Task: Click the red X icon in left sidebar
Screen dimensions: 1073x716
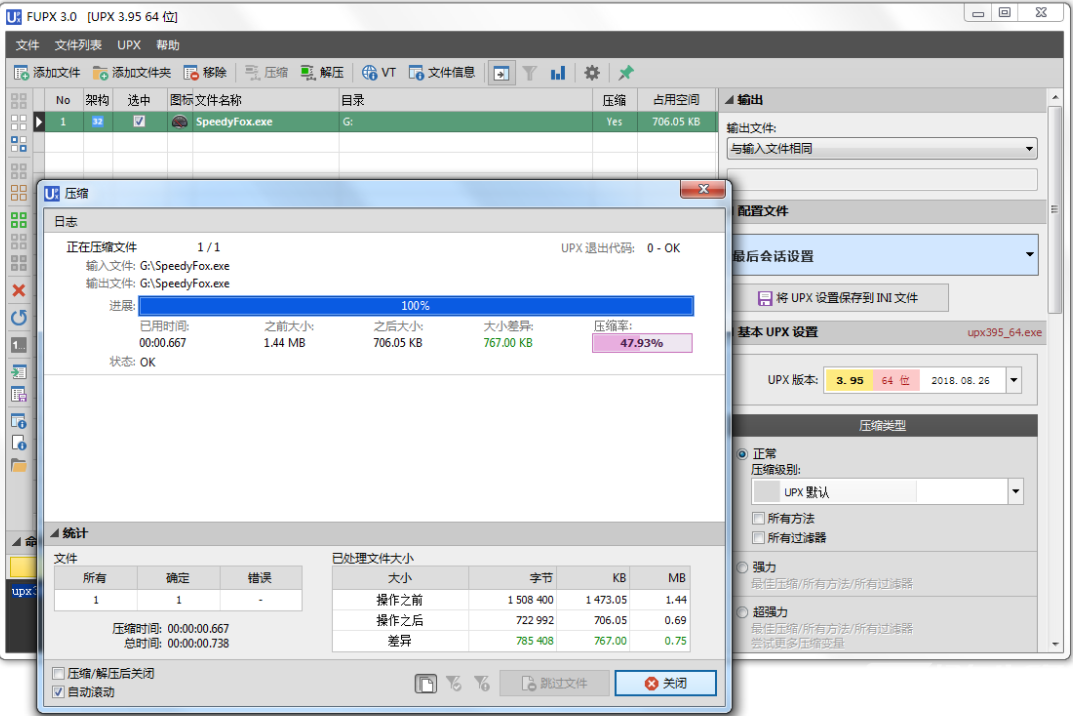Action: click(x=18, y=290)
